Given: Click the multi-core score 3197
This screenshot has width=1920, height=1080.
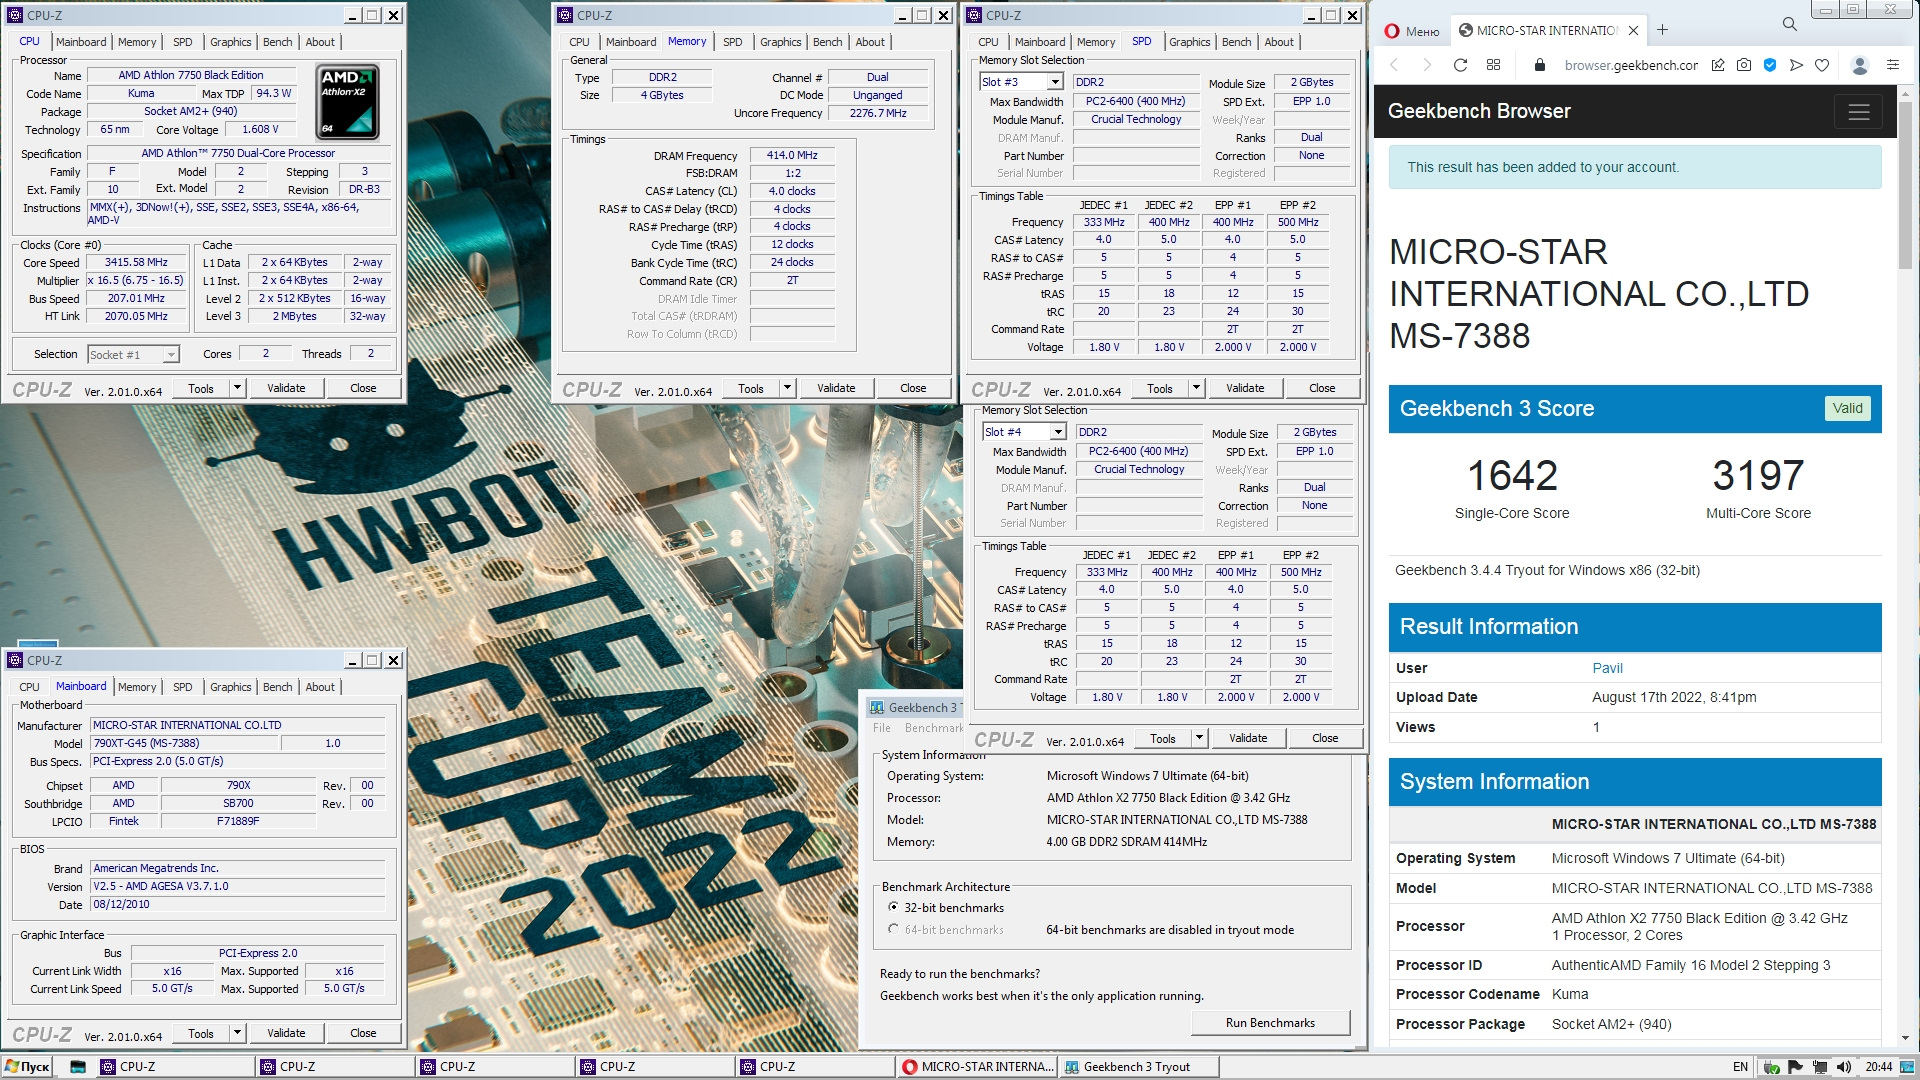Looking at the screenshot, I should click(1758, 475).
